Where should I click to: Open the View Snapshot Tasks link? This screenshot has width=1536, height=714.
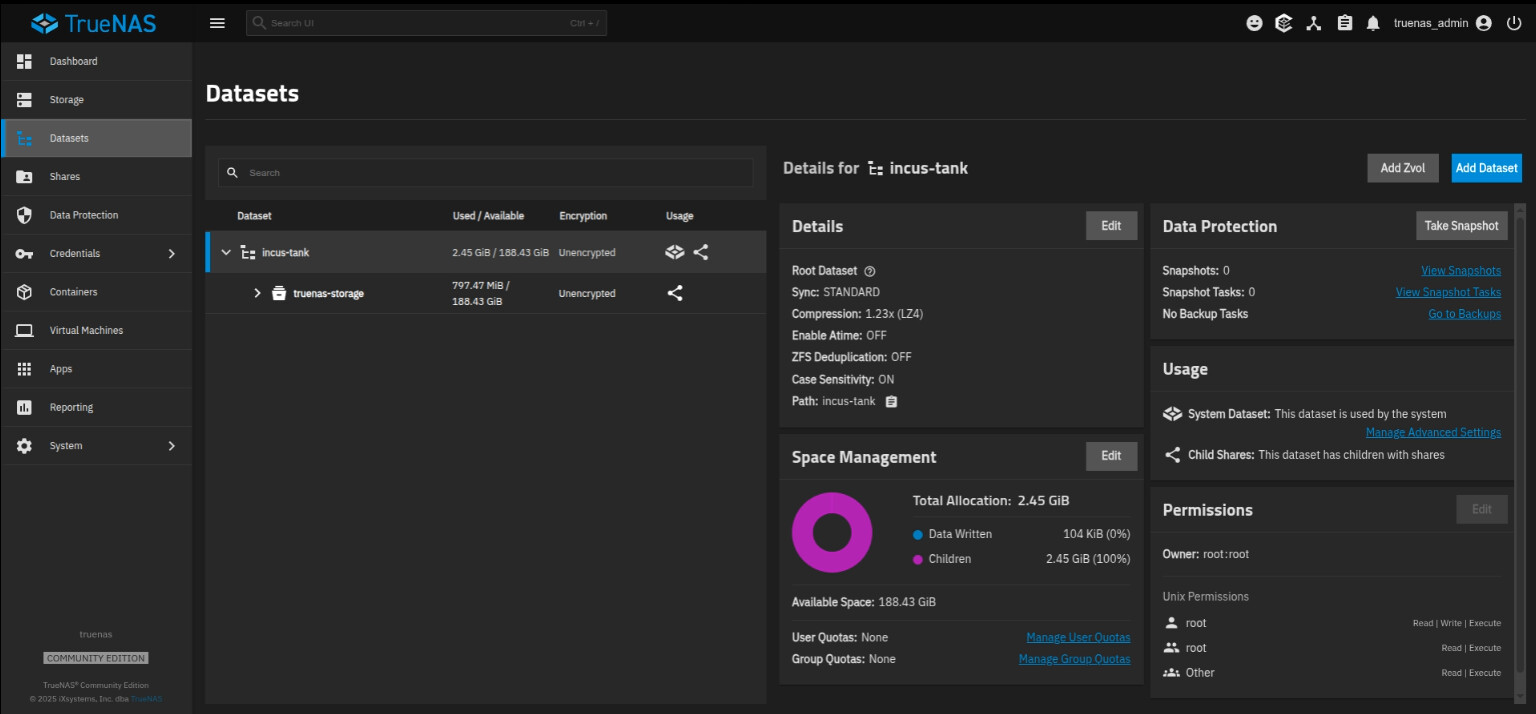[x=1448, y=292]
